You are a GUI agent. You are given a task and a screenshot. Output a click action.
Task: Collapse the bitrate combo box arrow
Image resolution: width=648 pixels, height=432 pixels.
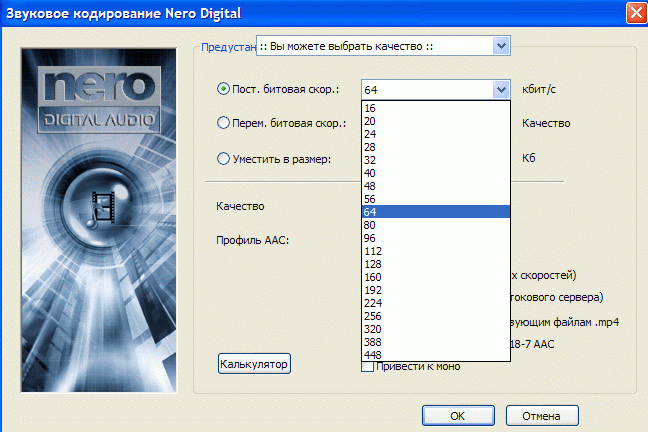(501, 89)
